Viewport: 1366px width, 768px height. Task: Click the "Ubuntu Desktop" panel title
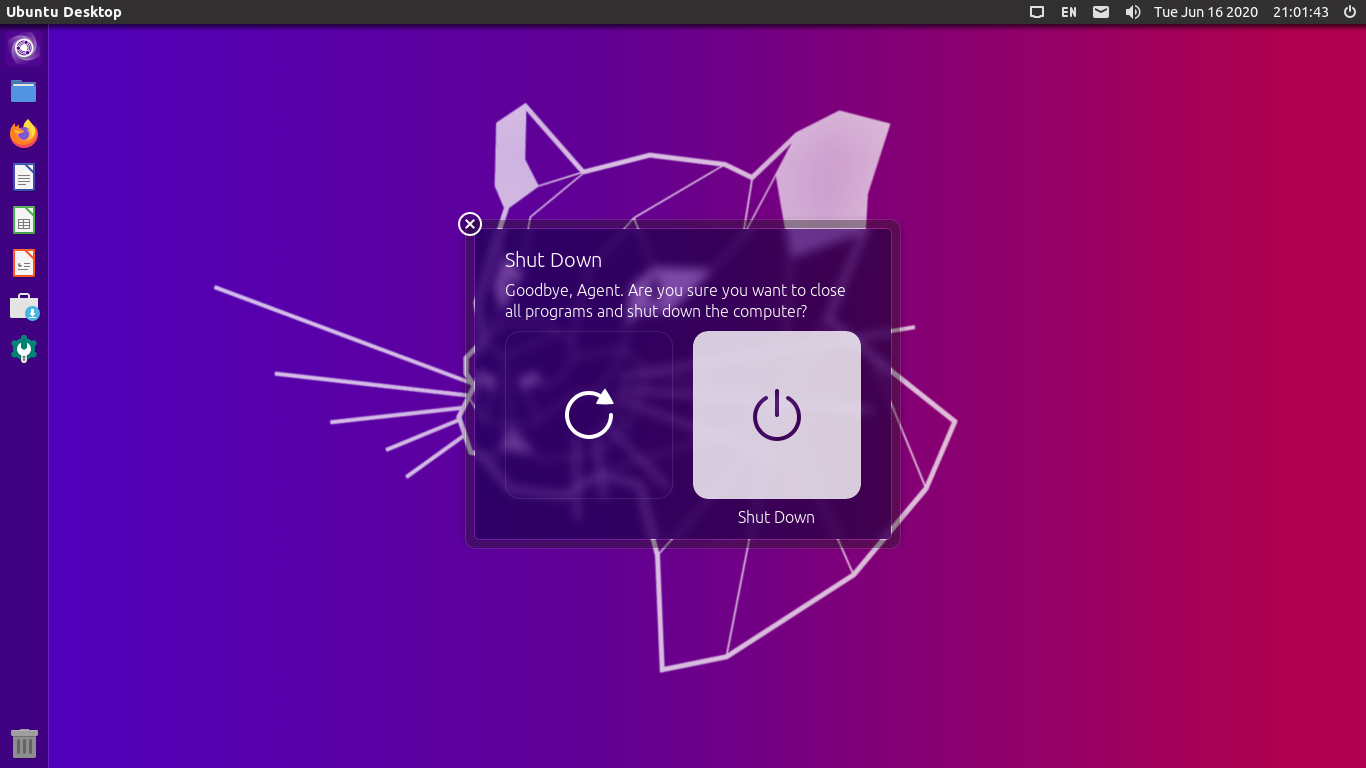pyautogui.click(x=64, y=12)
